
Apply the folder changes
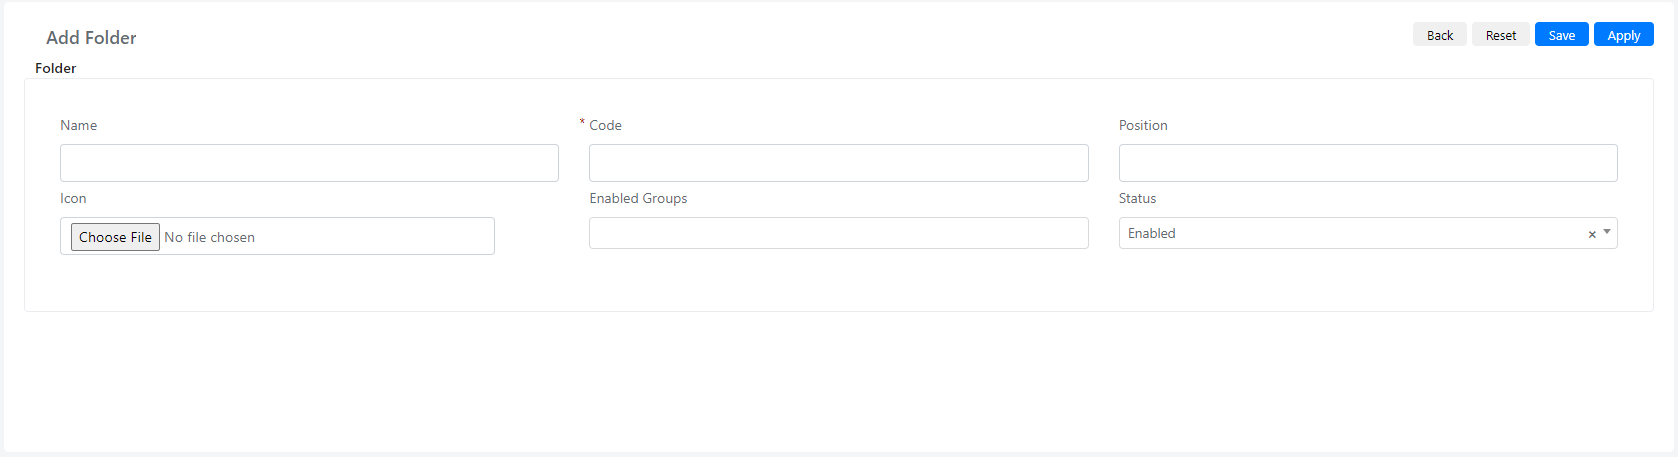coord(1624,35)
